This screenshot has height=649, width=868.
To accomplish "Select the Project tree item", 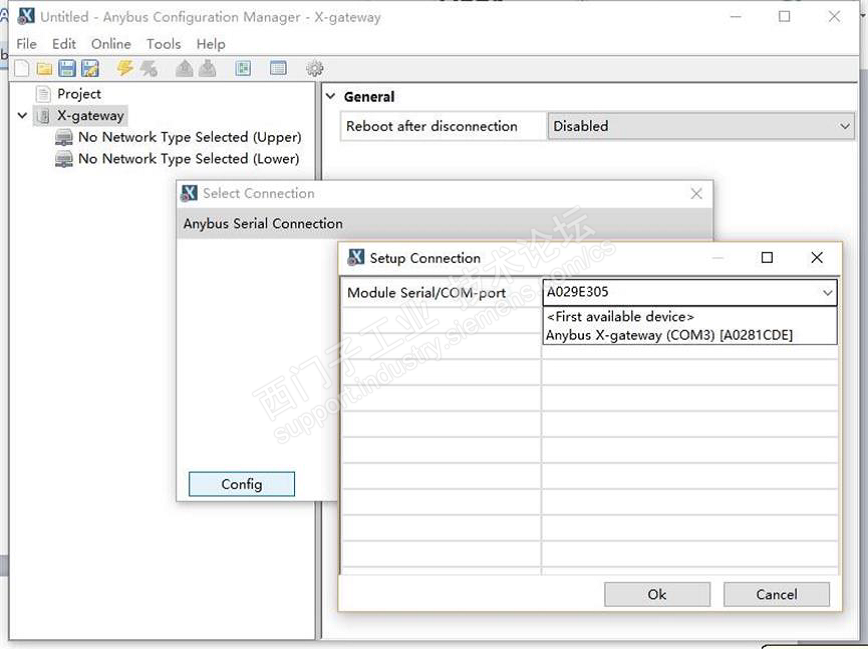I will tap(79, 94).
